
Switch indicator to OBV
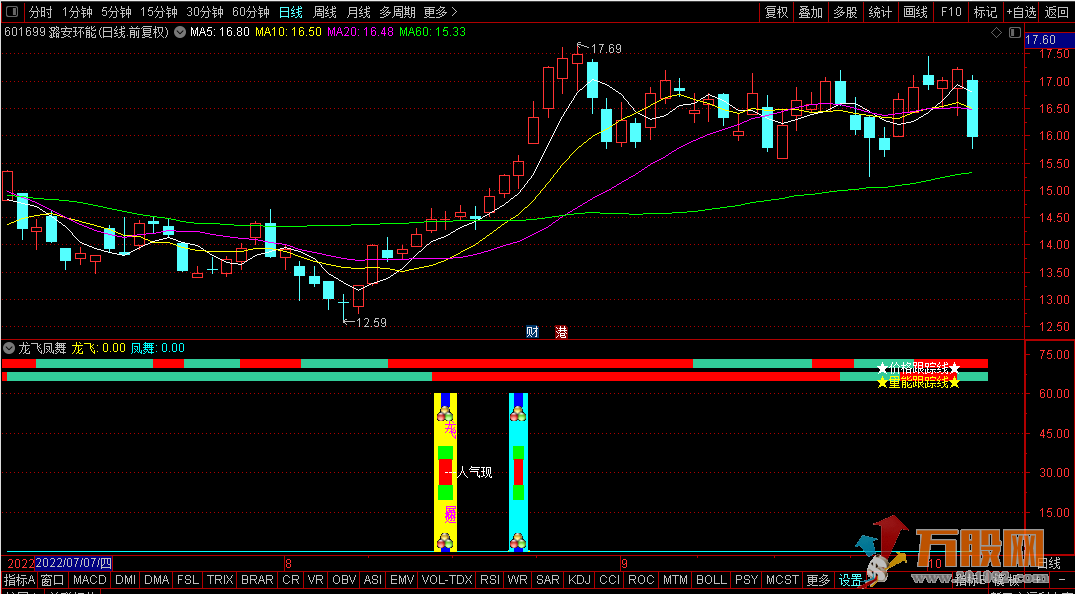344,580
